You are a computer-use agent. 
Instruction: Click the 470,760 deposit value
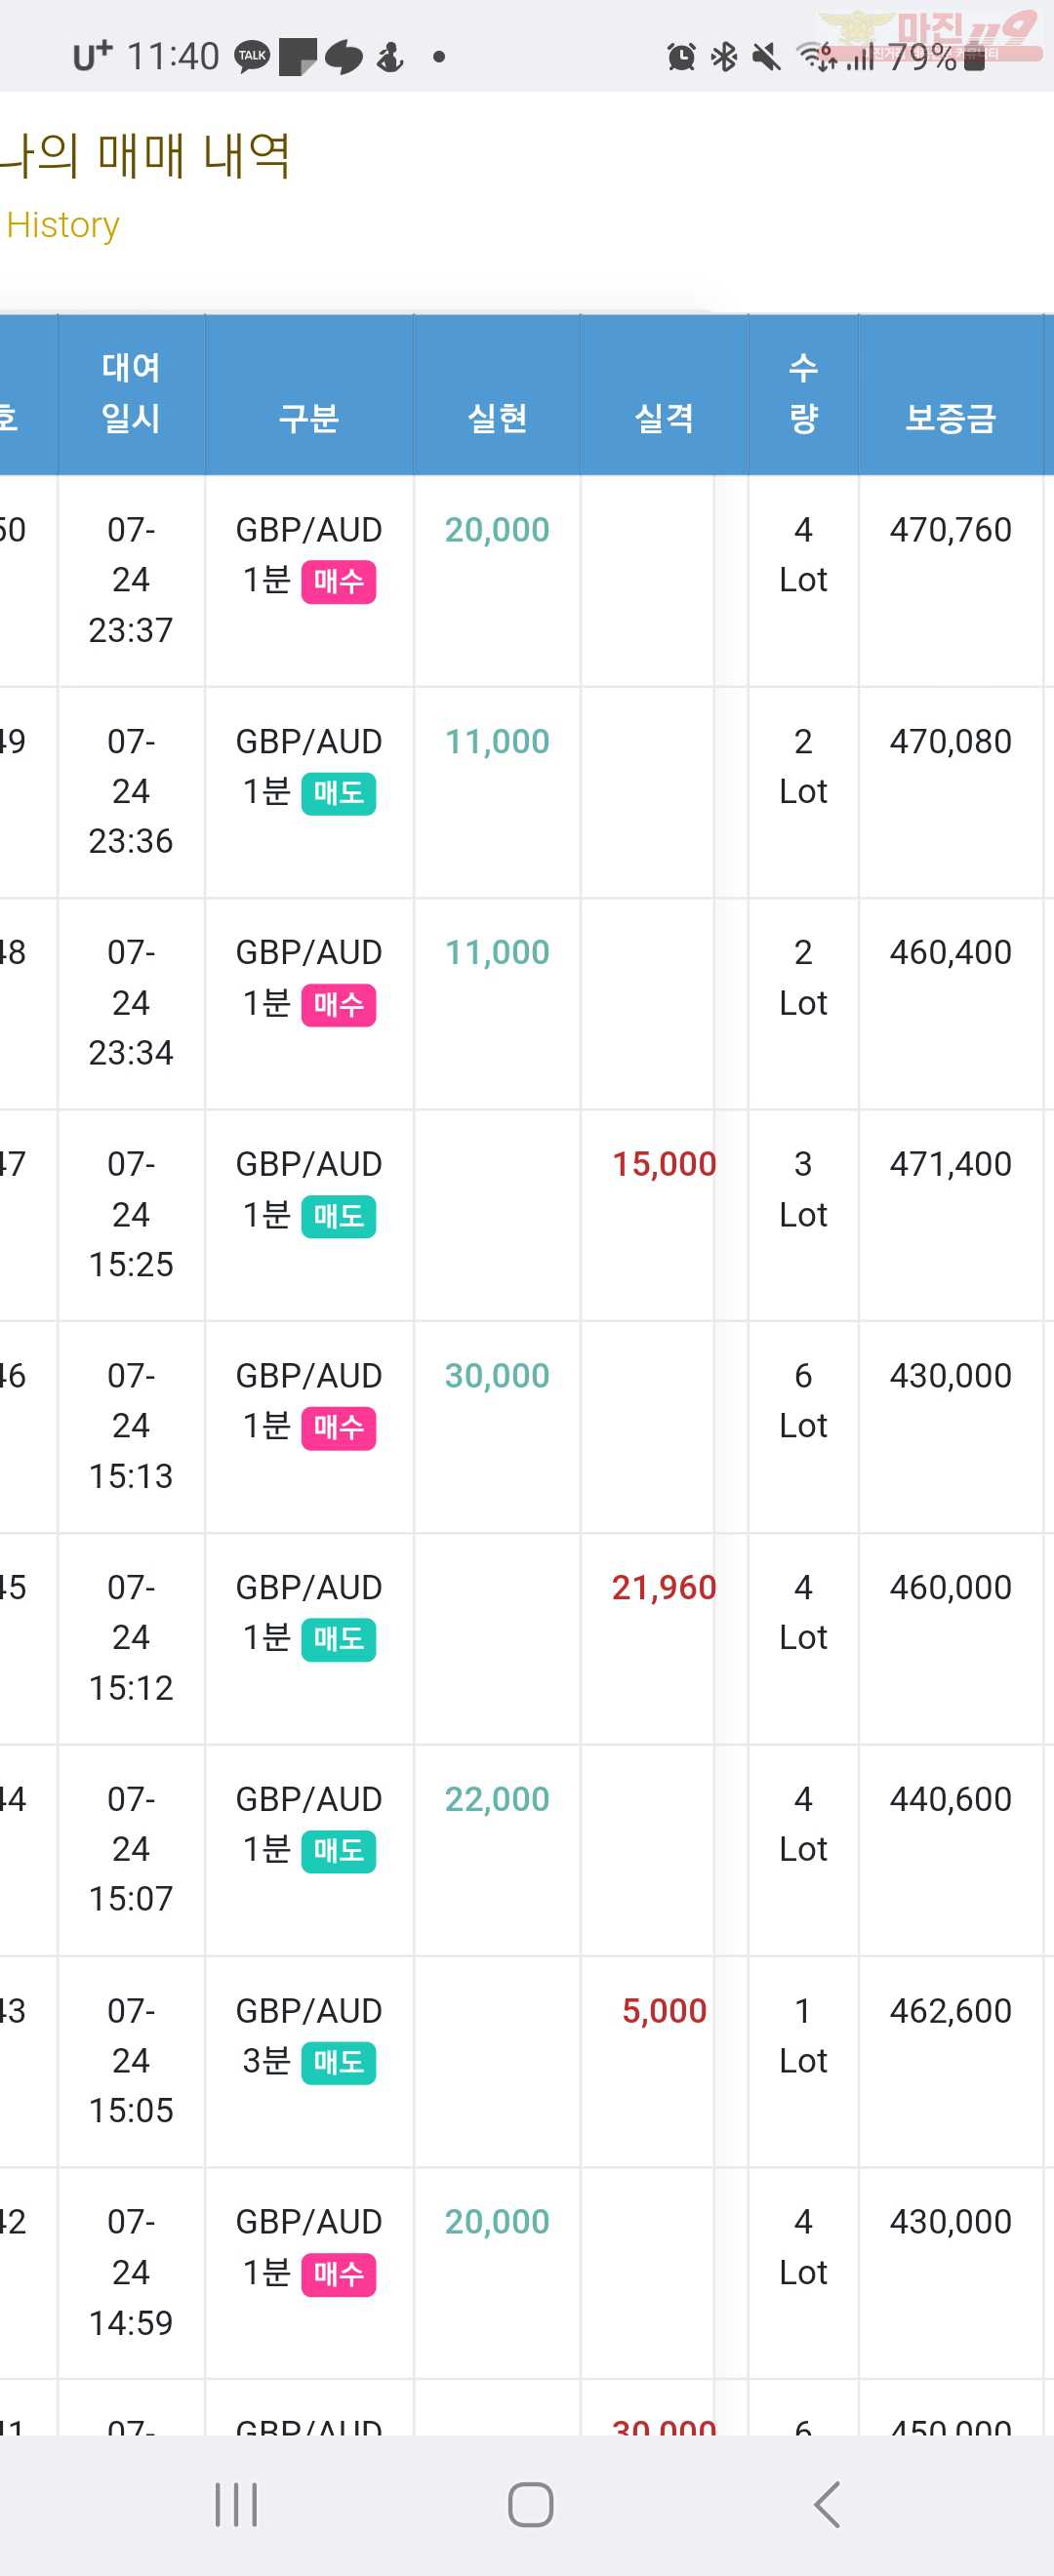[950, 529]
